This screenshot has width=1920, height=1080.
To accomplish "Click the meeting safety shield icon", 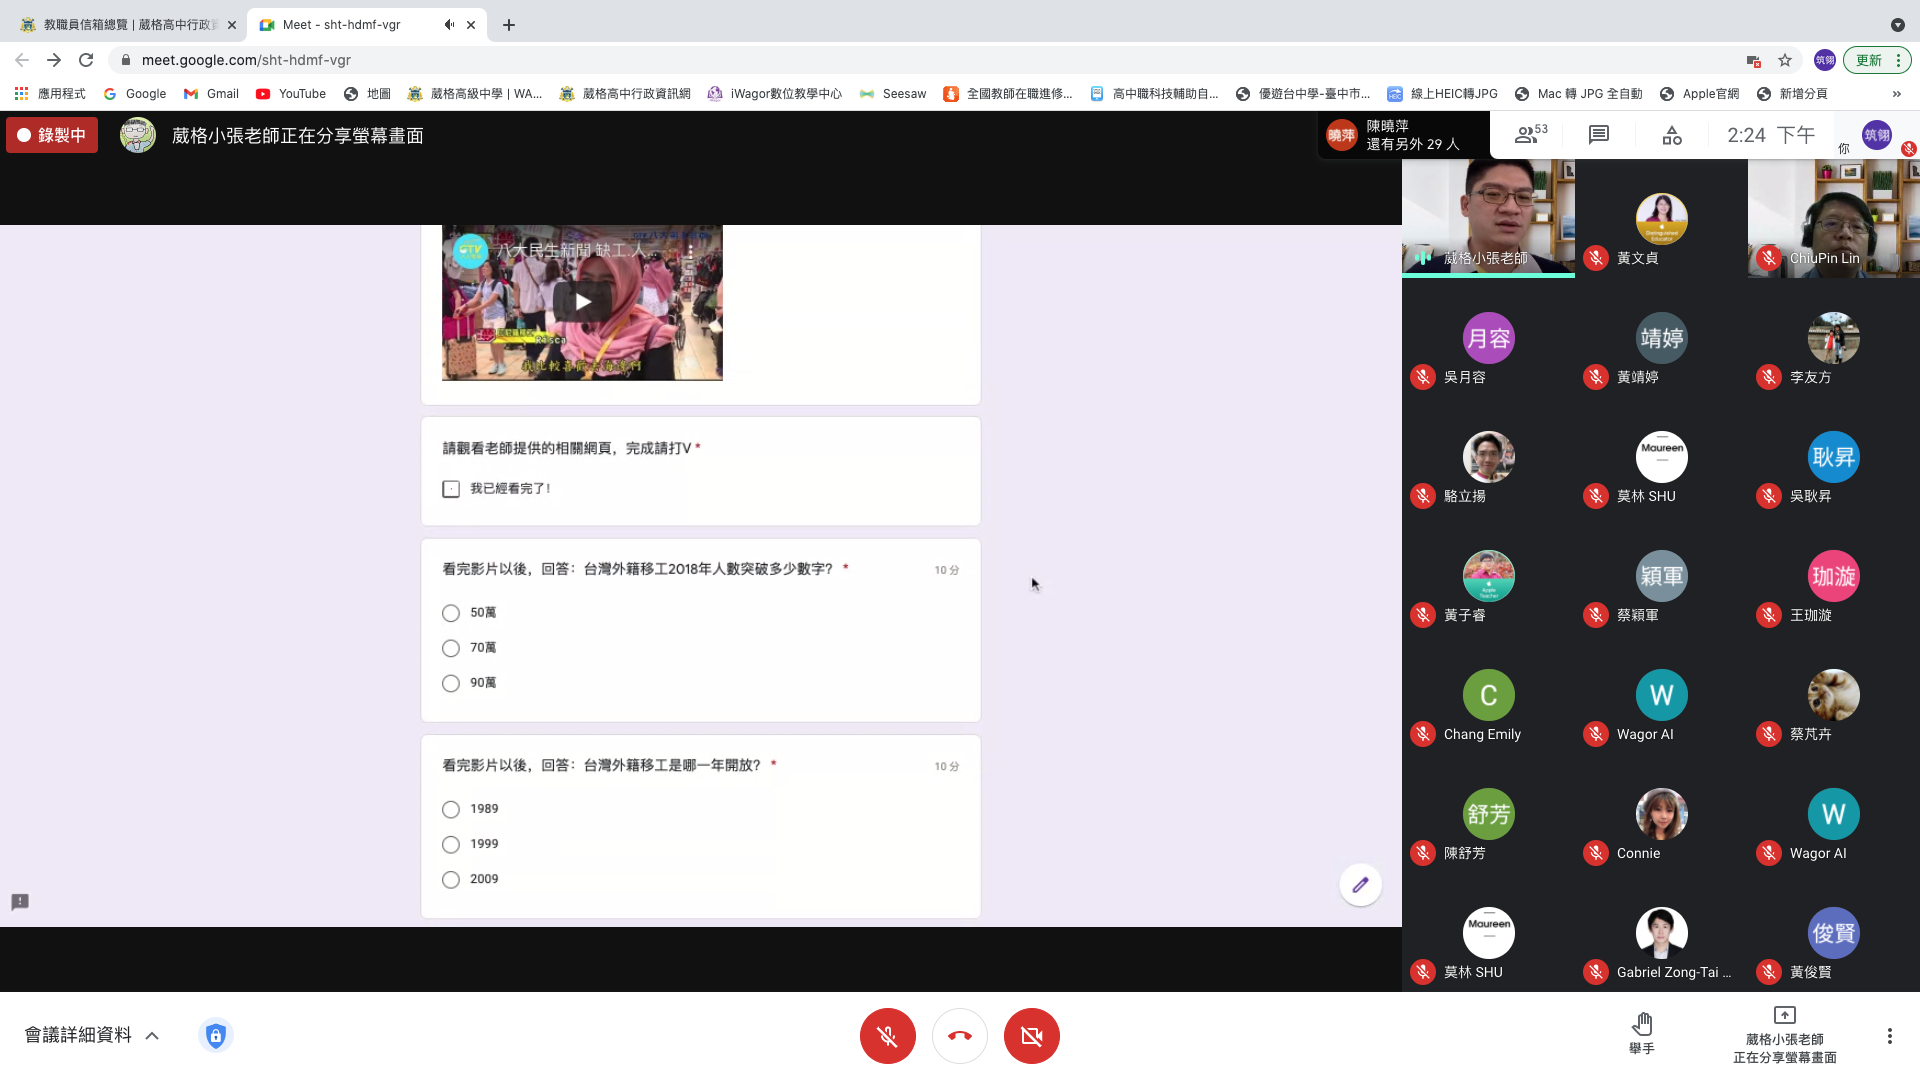I will click(216, 1035).
